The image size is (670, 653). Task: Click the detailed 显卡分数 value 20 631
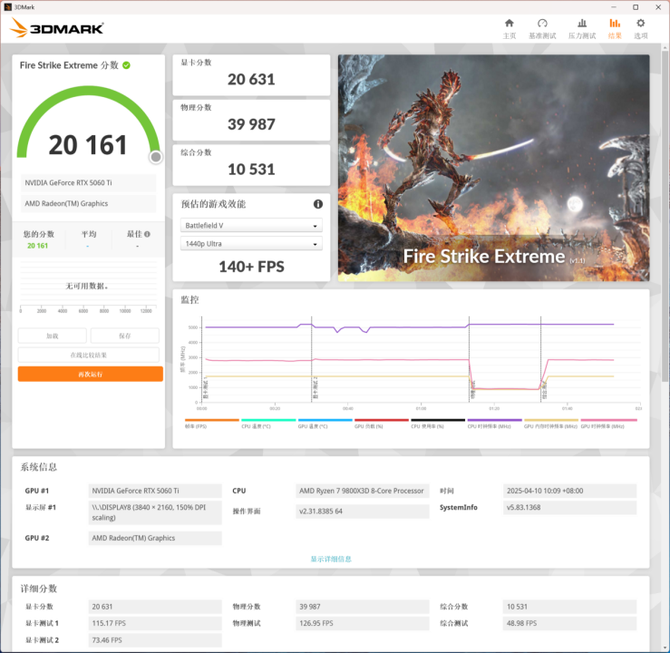[155, 607]
